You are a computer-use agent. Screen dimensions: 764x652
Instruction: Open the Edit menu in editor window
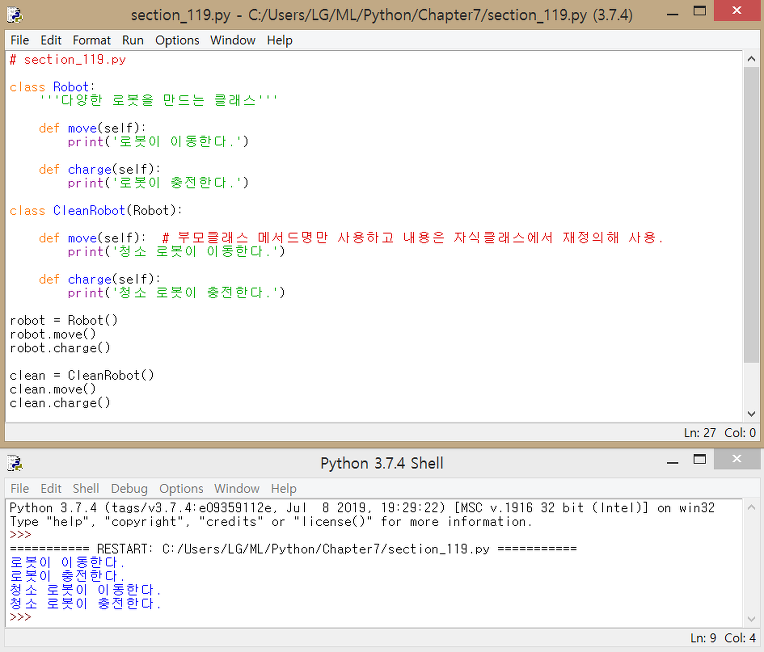(51, 40)
